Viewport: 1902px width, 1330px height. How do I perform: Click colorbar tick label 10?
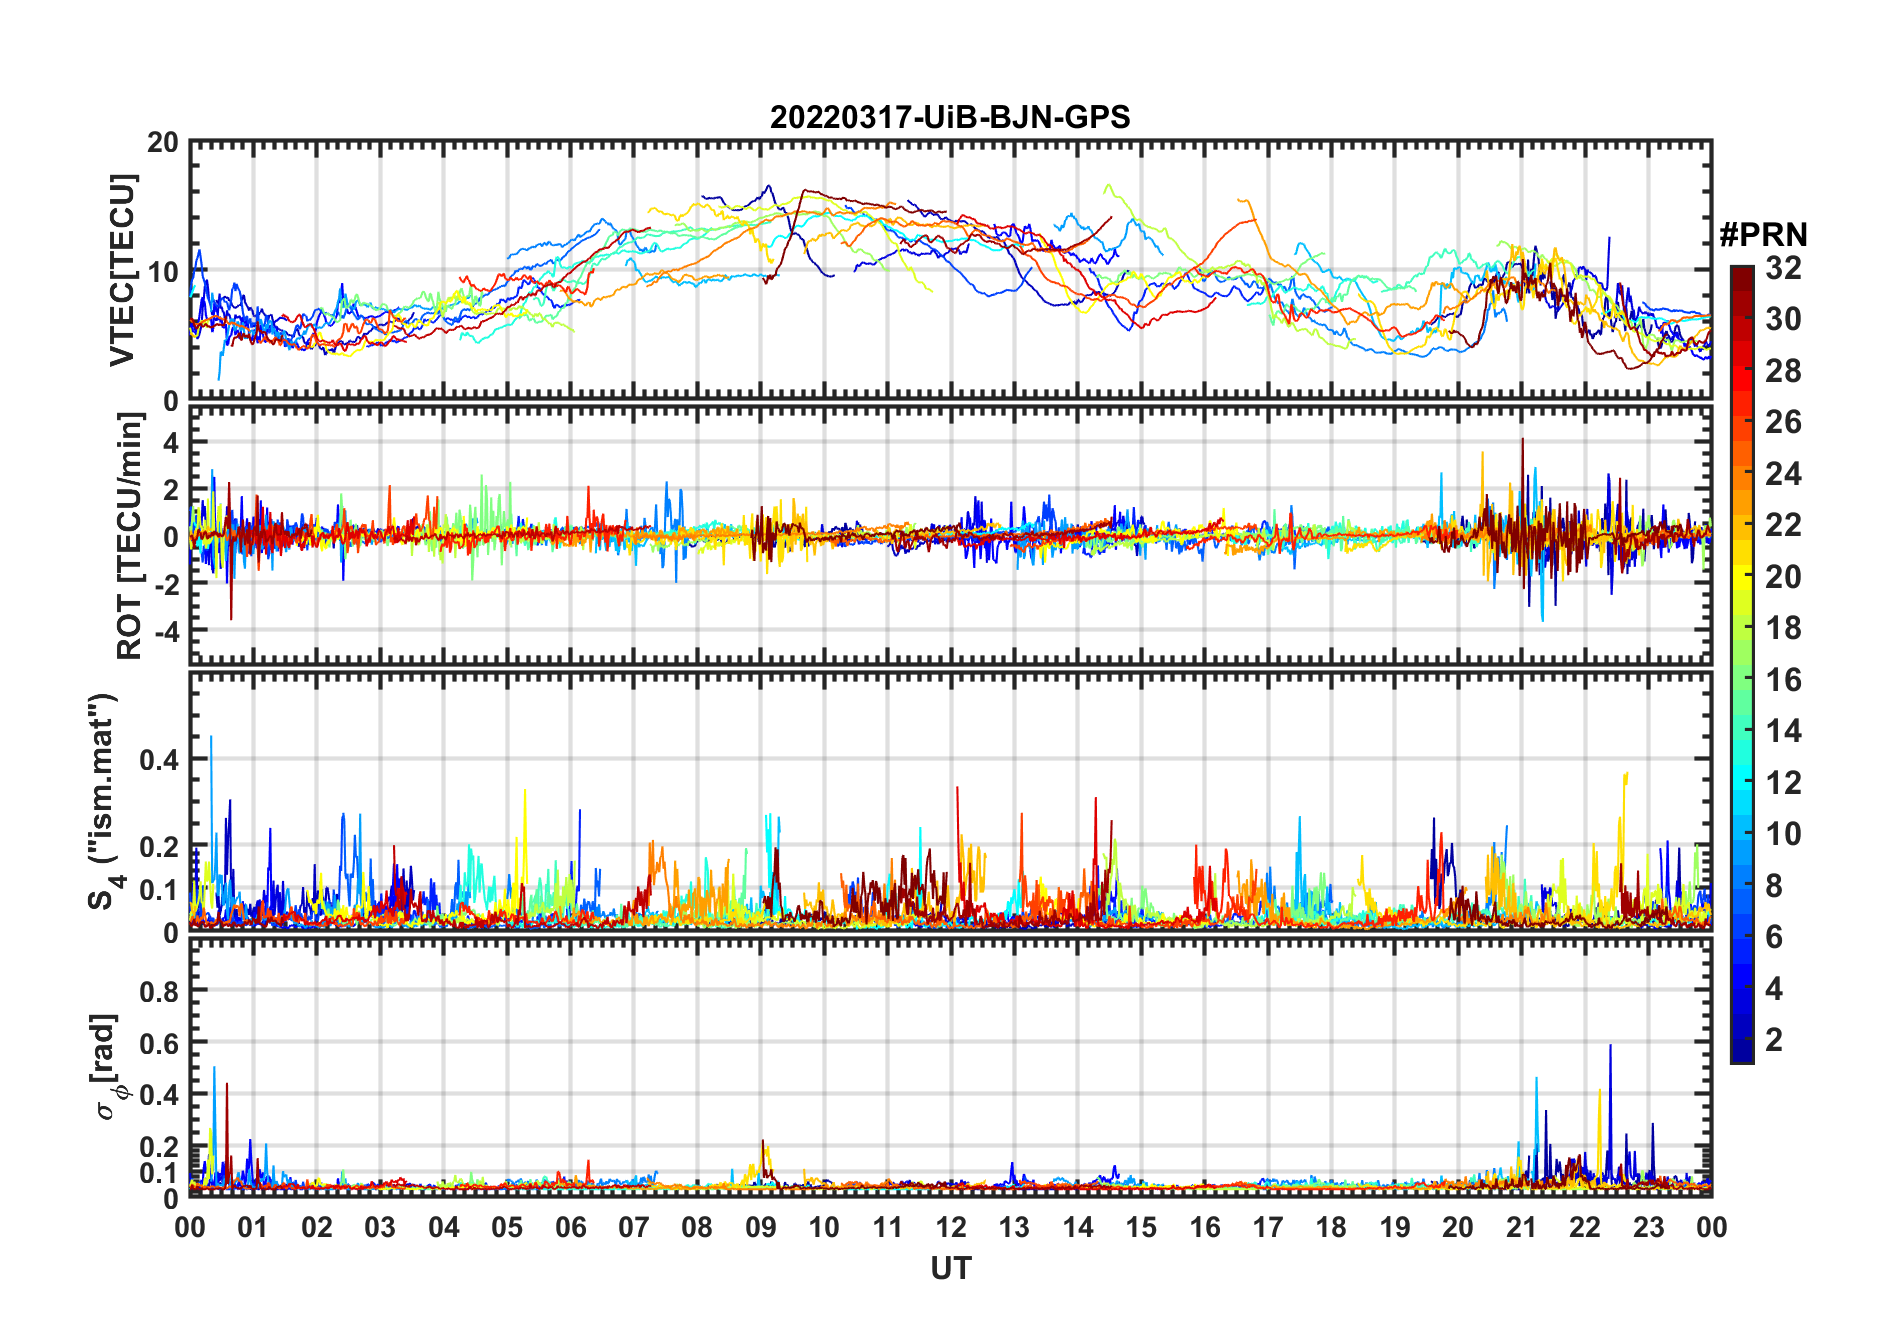(x=1783, y=834)
